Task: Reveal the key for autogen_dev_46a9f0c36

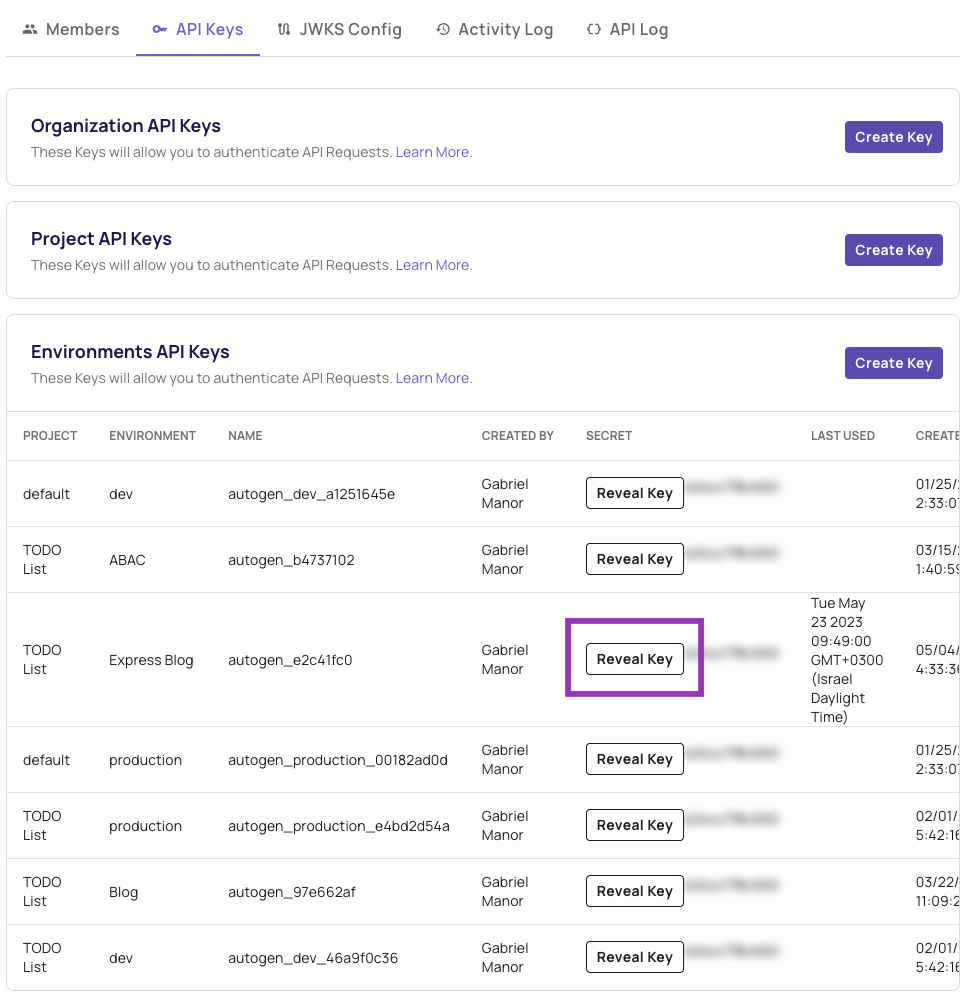Action: [x=634, y=956]
